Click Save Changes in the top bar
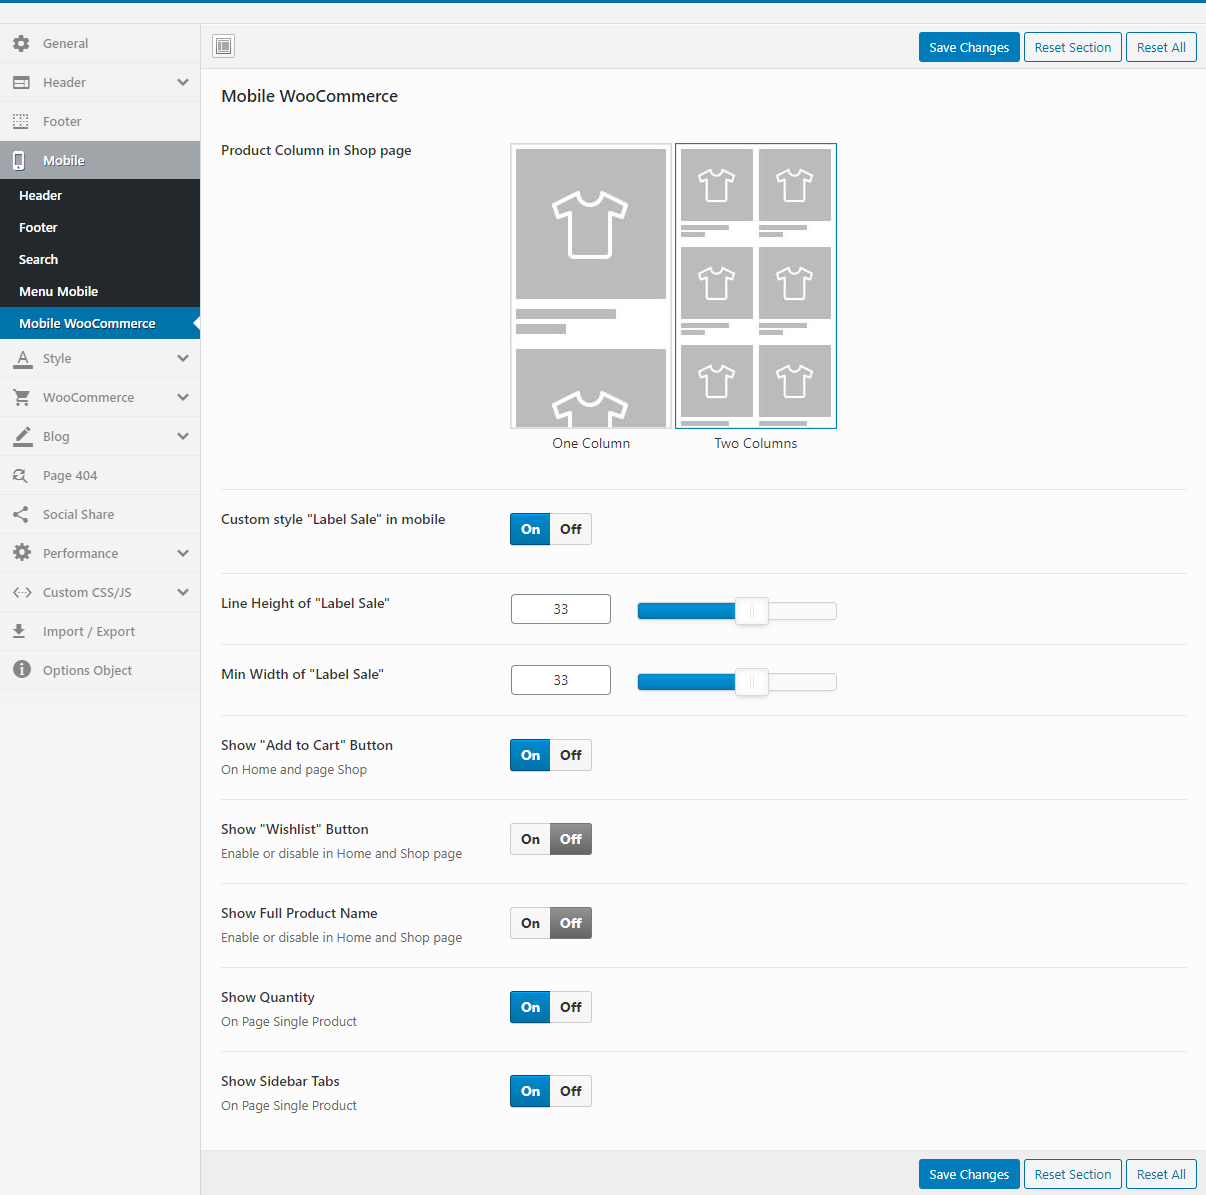The image size is (1206, 1195). click(x=969, y=47)
